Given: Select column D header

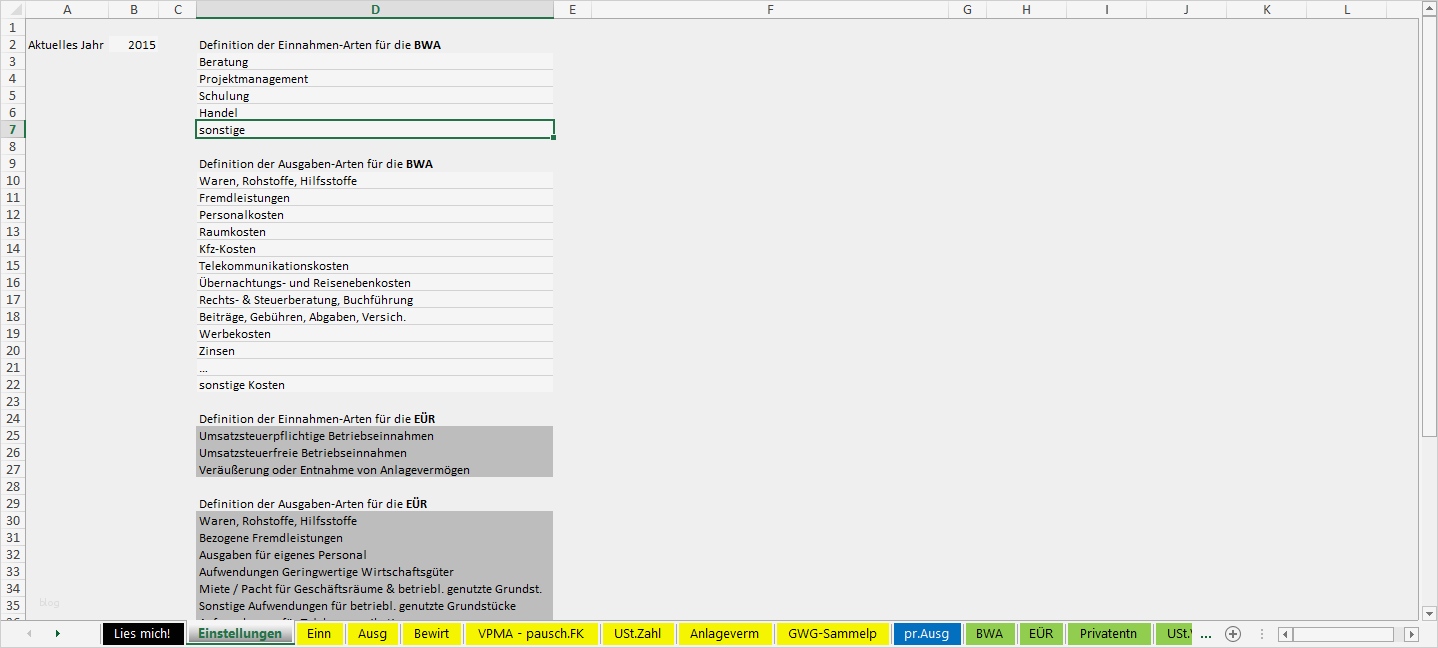Looking at the screenshot, I should (x=375, y=9).
